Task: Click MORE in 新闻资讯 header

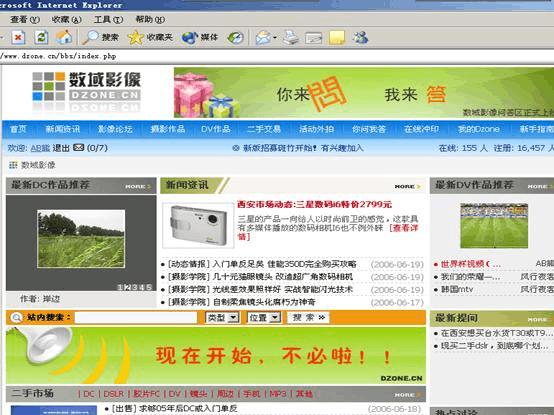Action: click(x=408, y=186)
